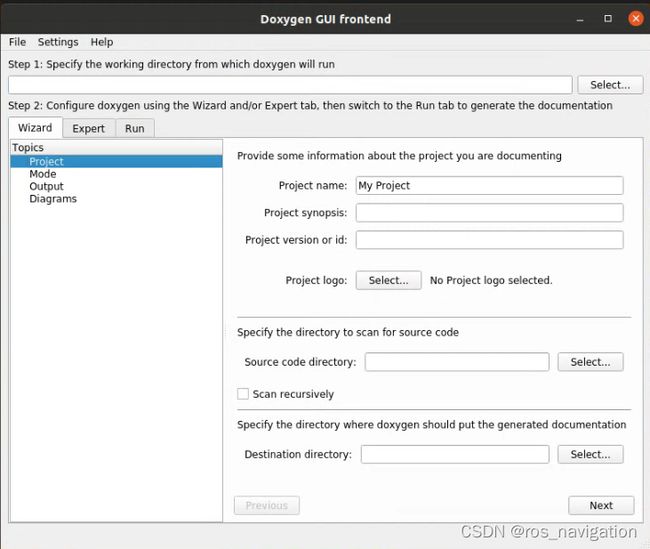This screenshot has height=549, width=650.
Task: Click the working directory input field
Action: tap(290, 85)
